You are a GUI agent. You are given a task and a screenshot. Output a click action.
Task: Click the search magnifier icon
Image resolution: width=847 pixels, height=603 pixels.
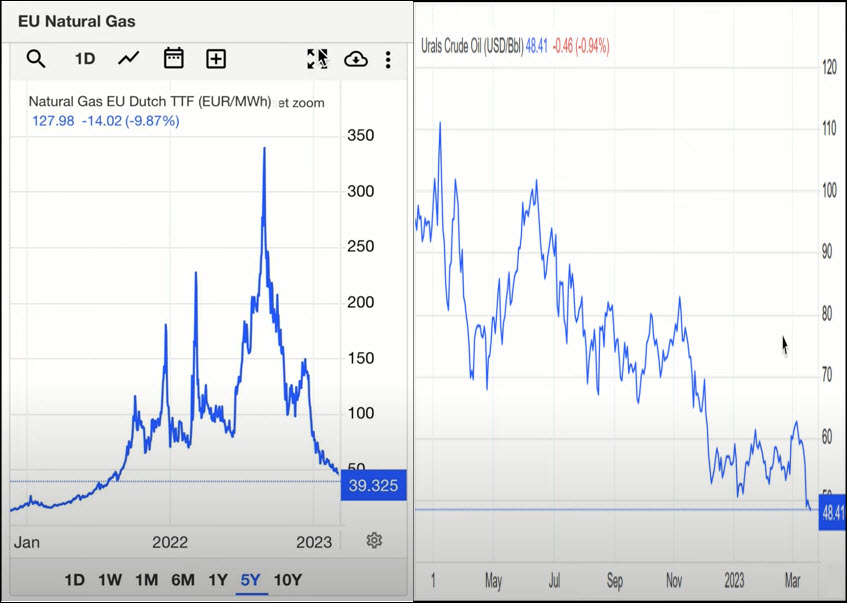tap(36, 59)
